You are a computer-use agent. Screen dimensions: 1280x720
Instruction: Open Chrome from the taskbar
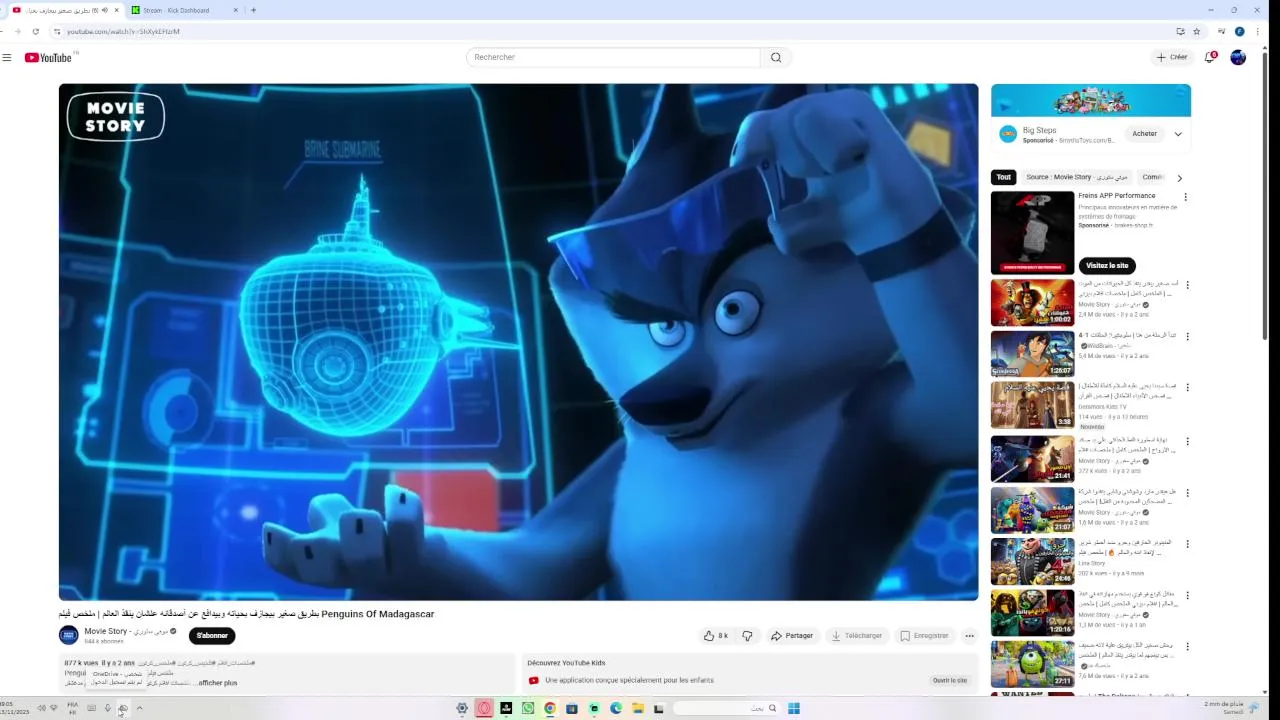coord(550,708)
